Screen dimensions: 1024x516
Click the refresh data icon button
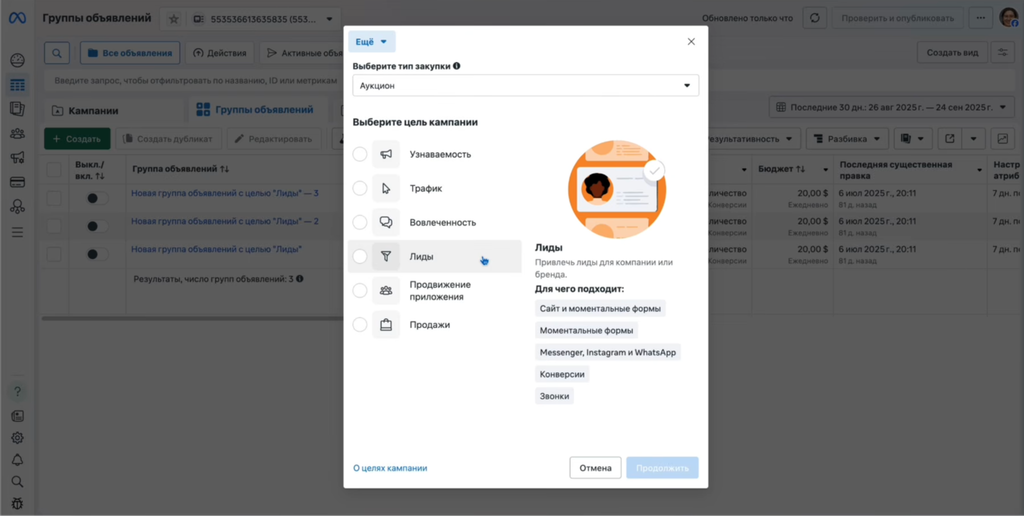[814, 18]
